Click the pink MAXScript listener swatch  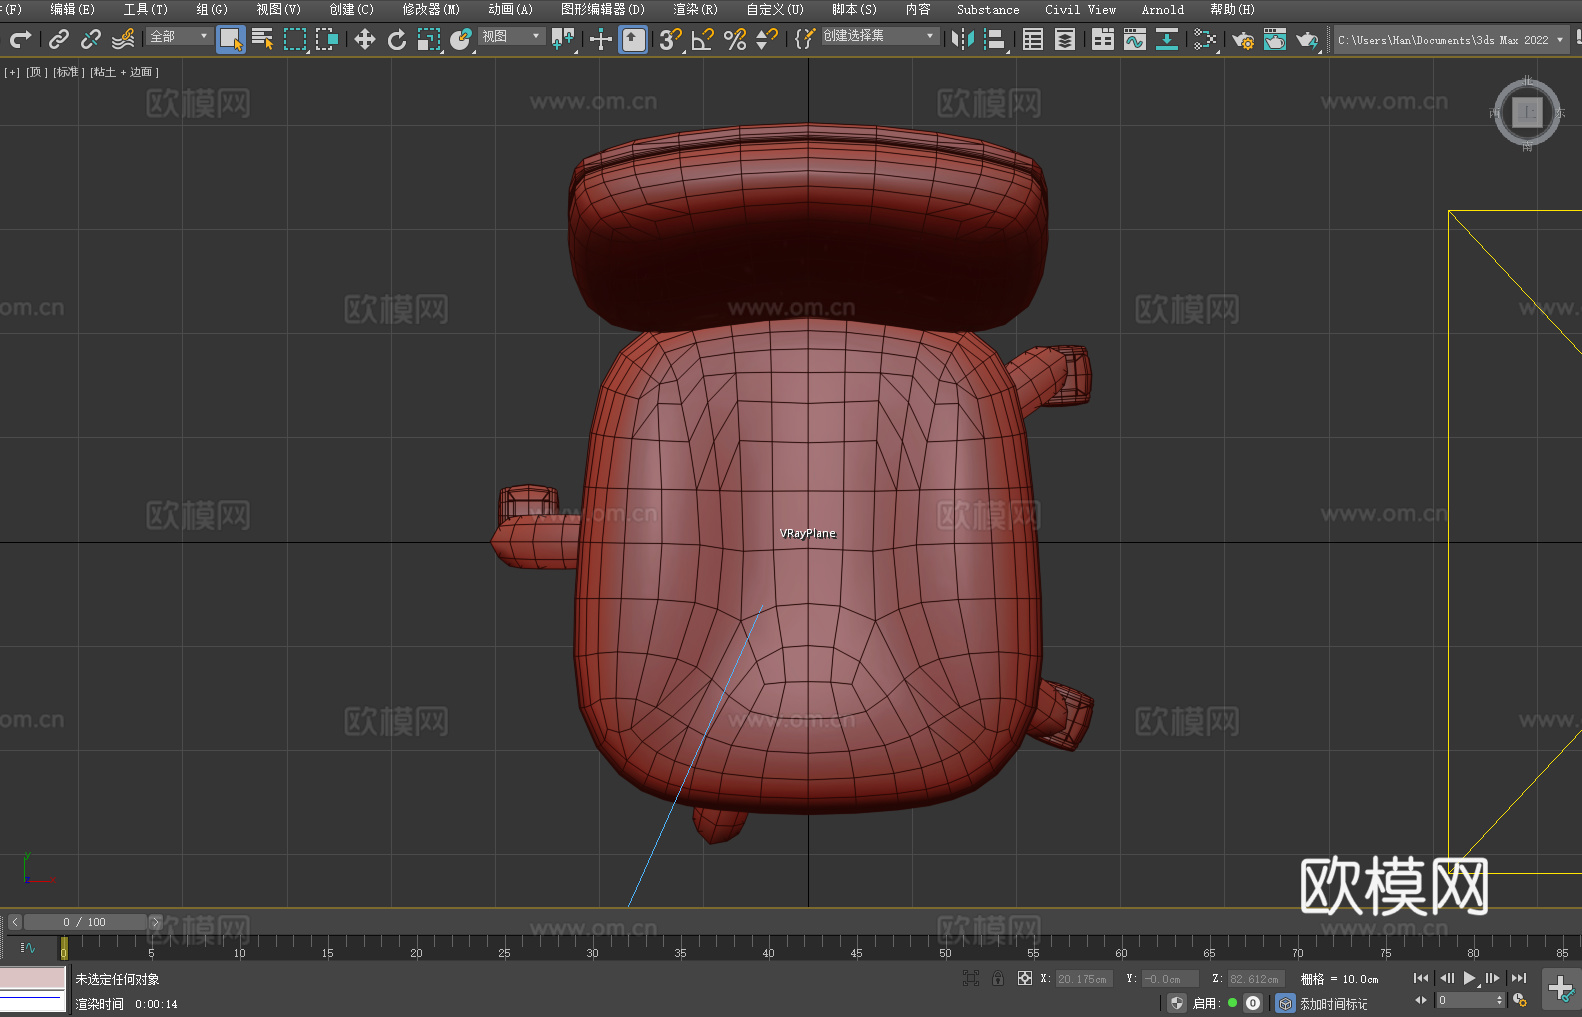[x=33, y=978]
